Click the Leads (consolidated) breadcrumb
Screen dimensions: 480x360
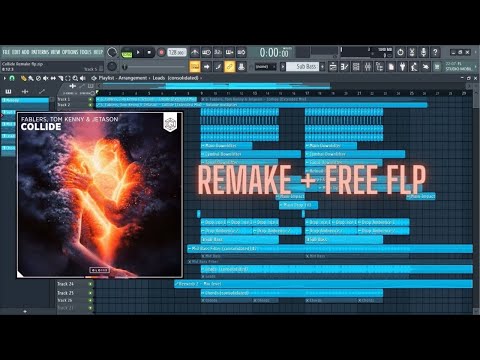click(175, 78)
